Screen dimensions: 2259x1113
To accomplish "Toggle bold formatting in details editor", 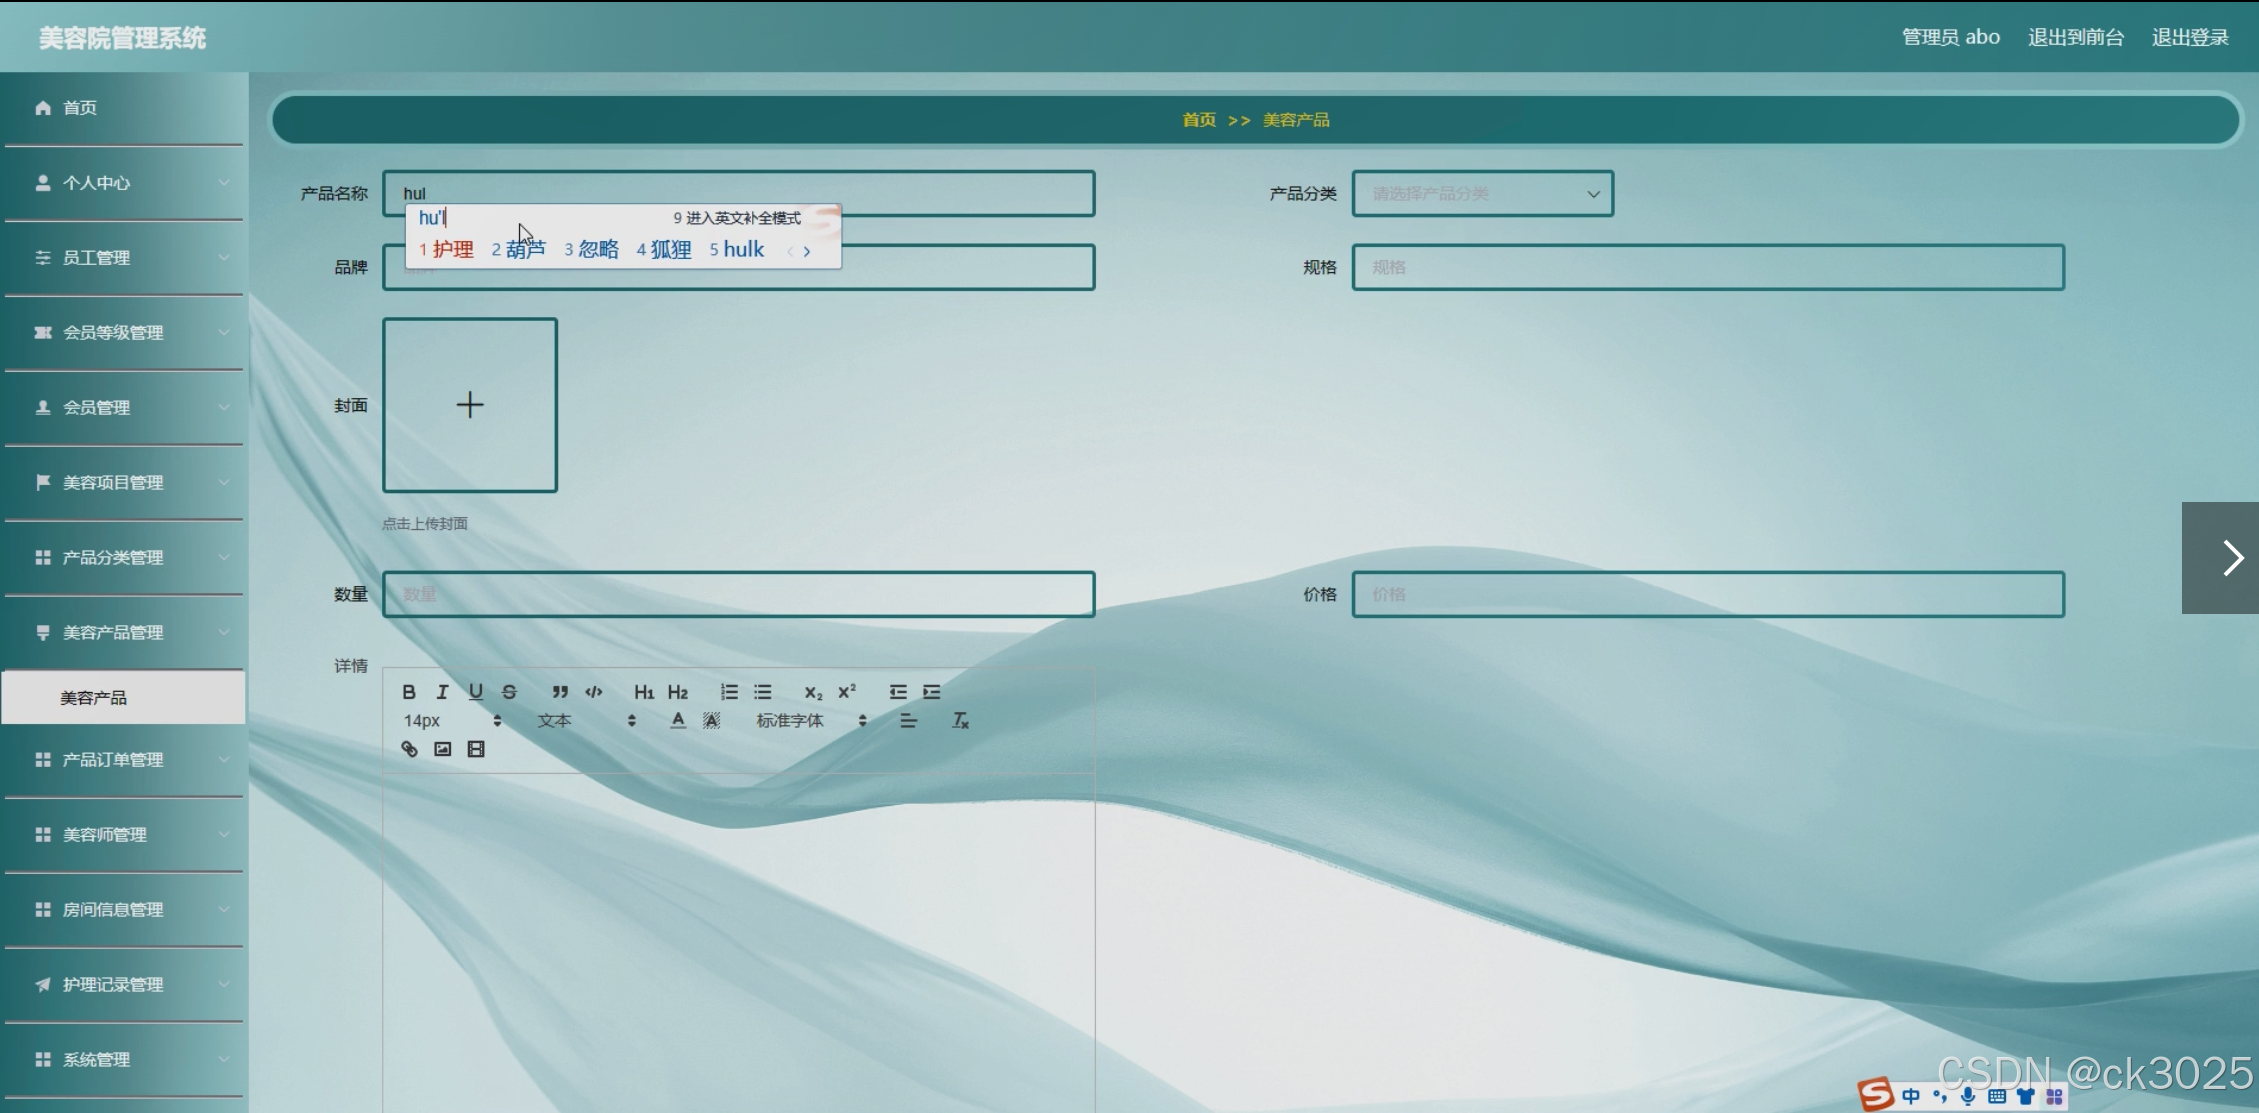I will pyautogui.click(x=409, y=692).
